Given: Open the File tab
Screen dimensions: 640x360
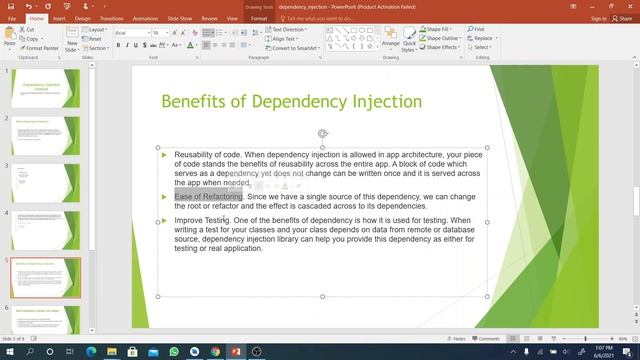Looking at the screenshot, I should click(12, 18).
